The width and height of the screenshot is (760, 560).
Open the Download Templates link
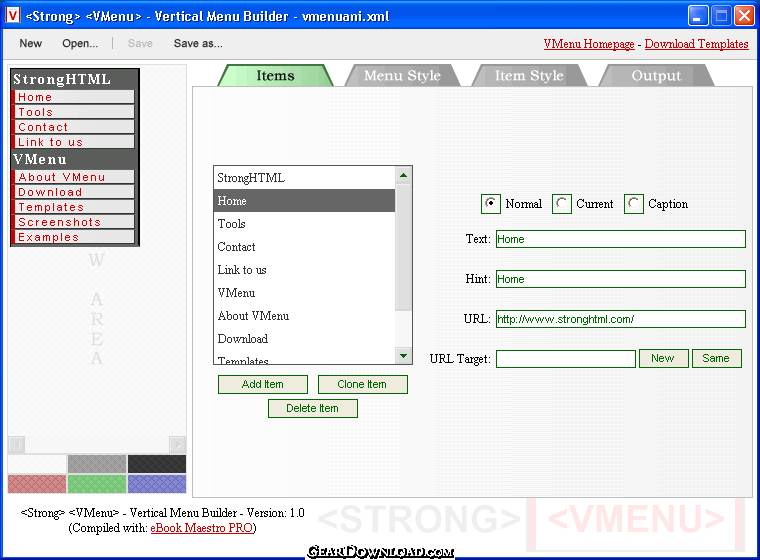point(696,44)
